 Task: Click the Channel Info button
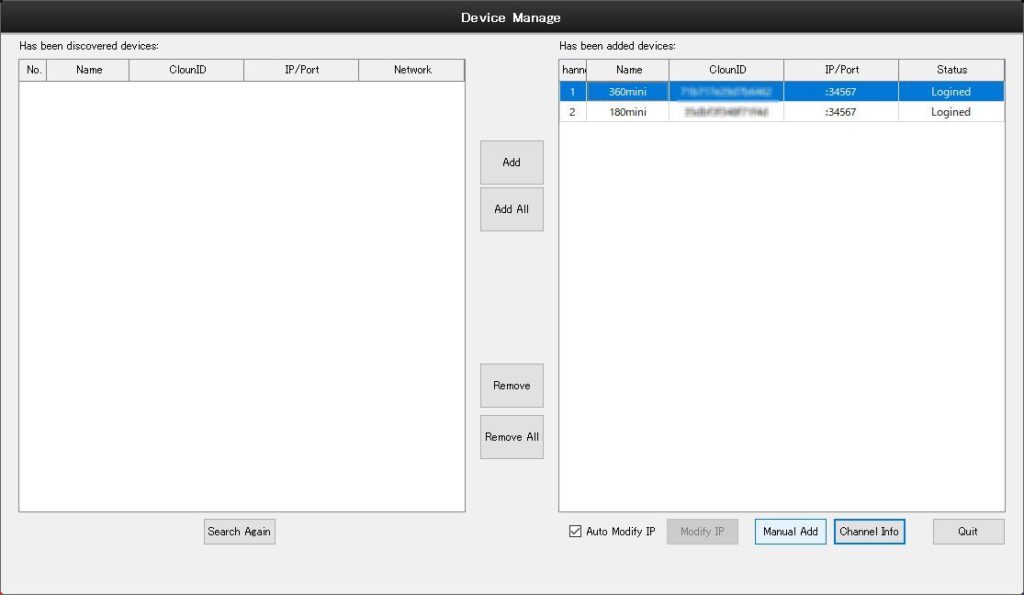(869, 532)
